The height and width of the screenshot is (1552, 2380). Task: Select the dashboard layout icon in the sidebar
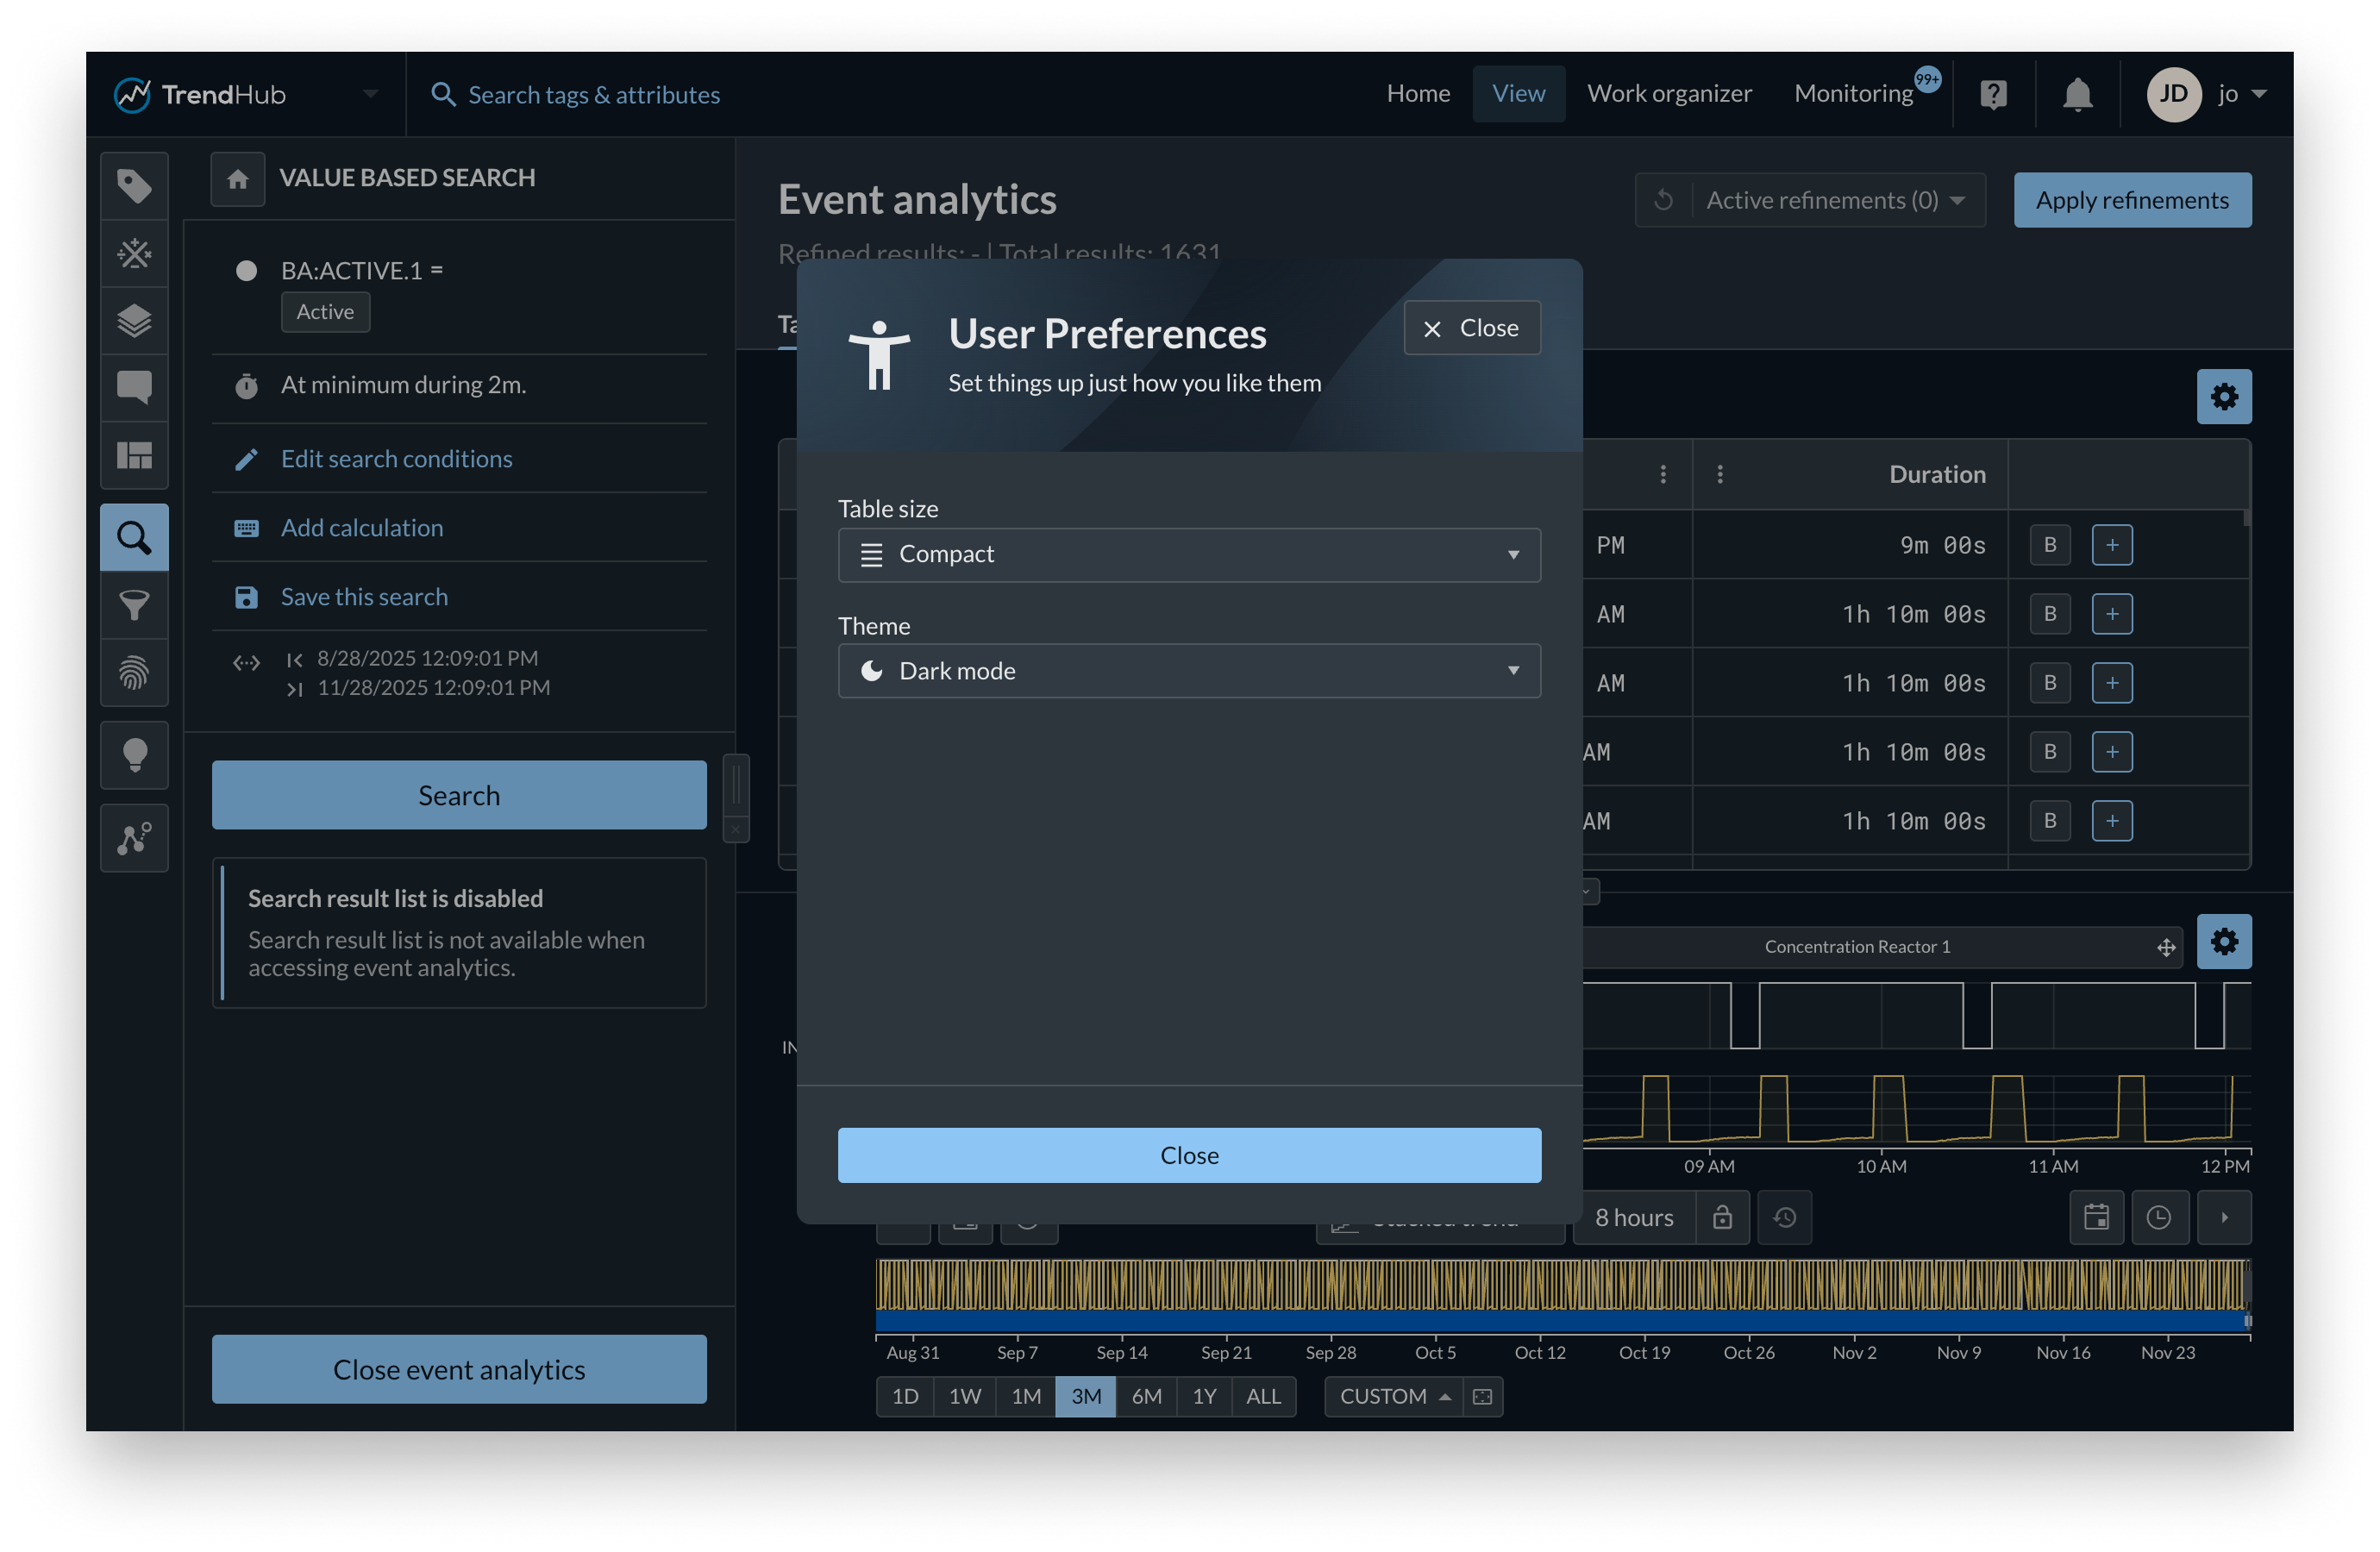point(134,457)
